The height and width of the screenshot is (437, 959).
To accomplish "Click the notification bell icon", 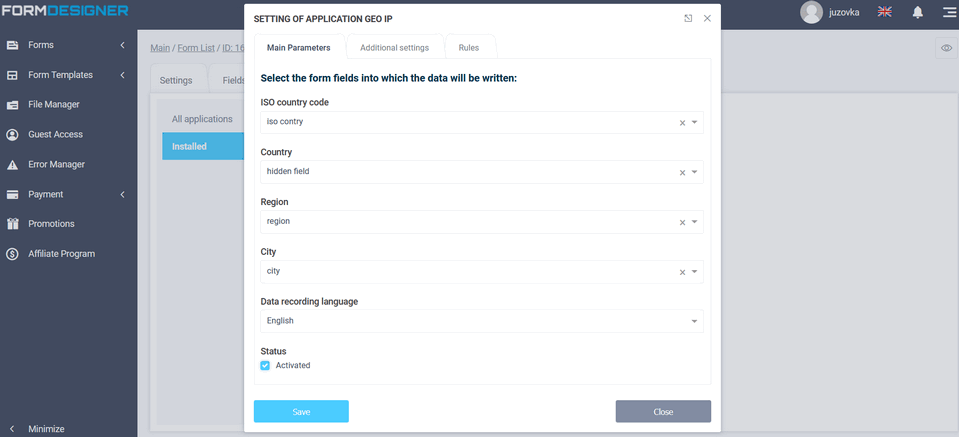I will point(917,13).
